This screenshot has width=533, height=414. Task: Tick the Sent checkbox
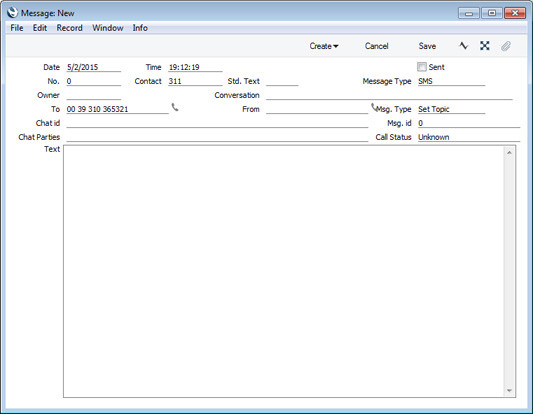(422, 67)
